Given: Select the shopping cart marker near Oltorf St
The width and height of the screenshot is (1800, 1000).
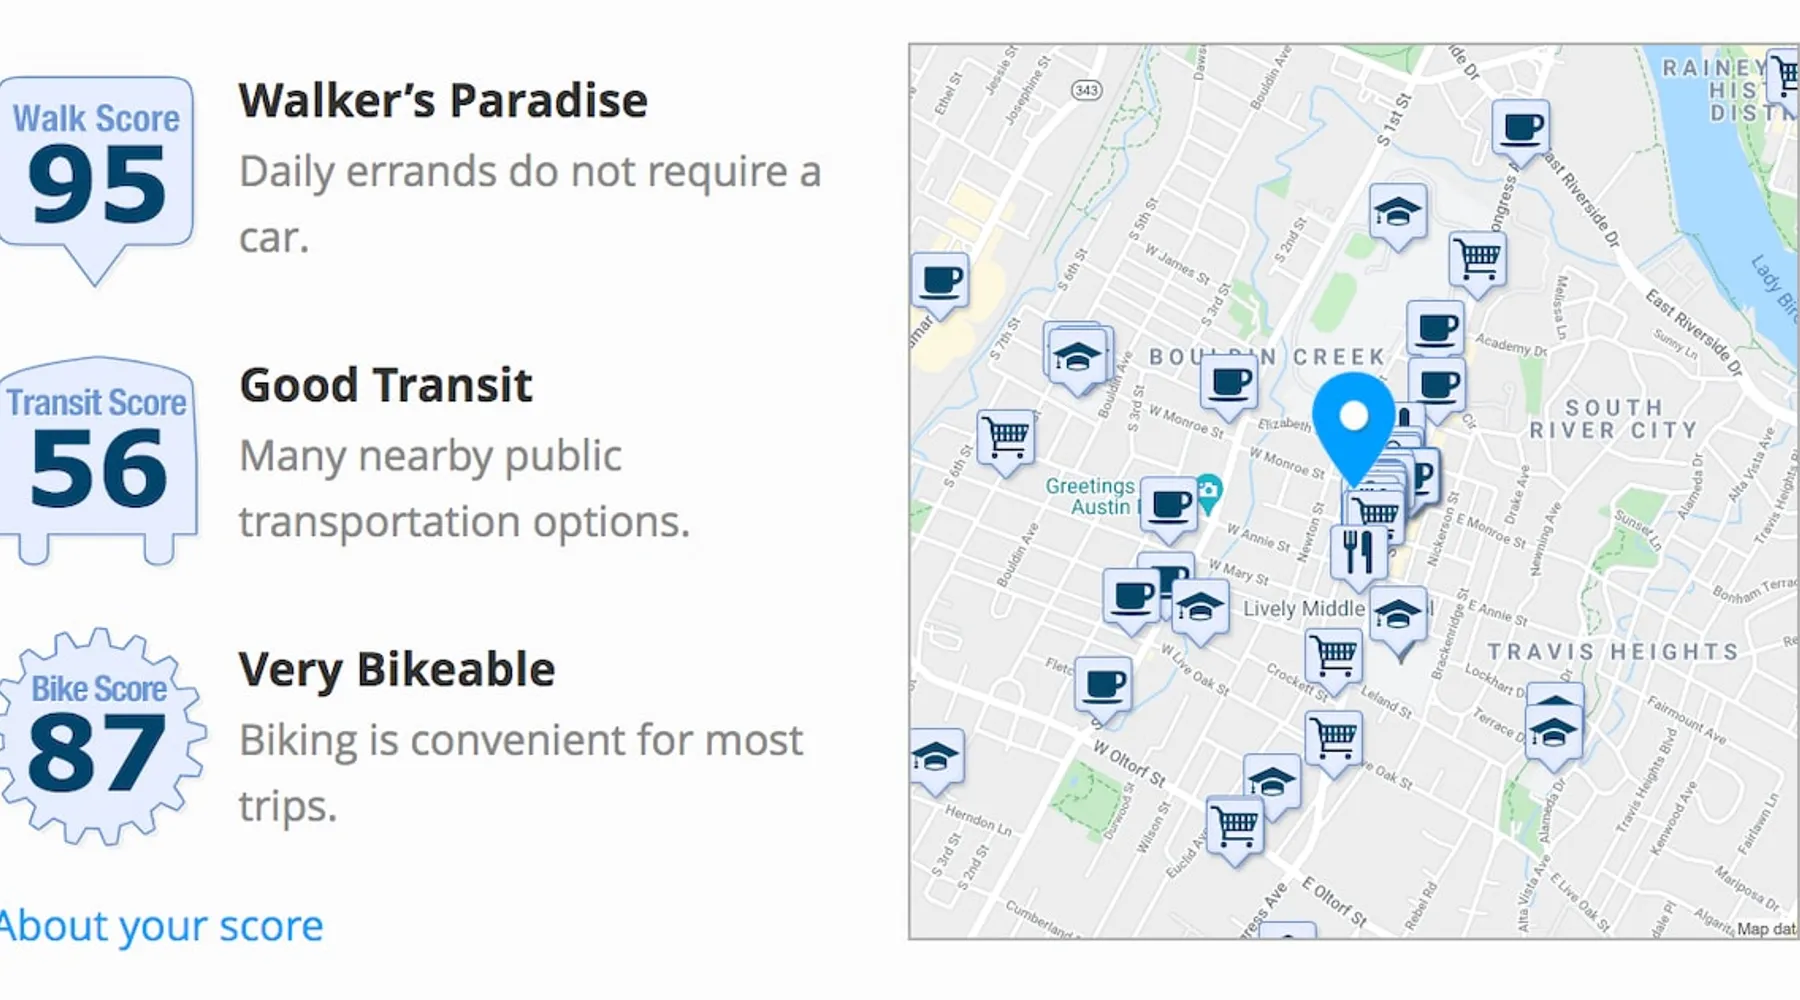Looking at the screenshot, I should click(1235, 824).
